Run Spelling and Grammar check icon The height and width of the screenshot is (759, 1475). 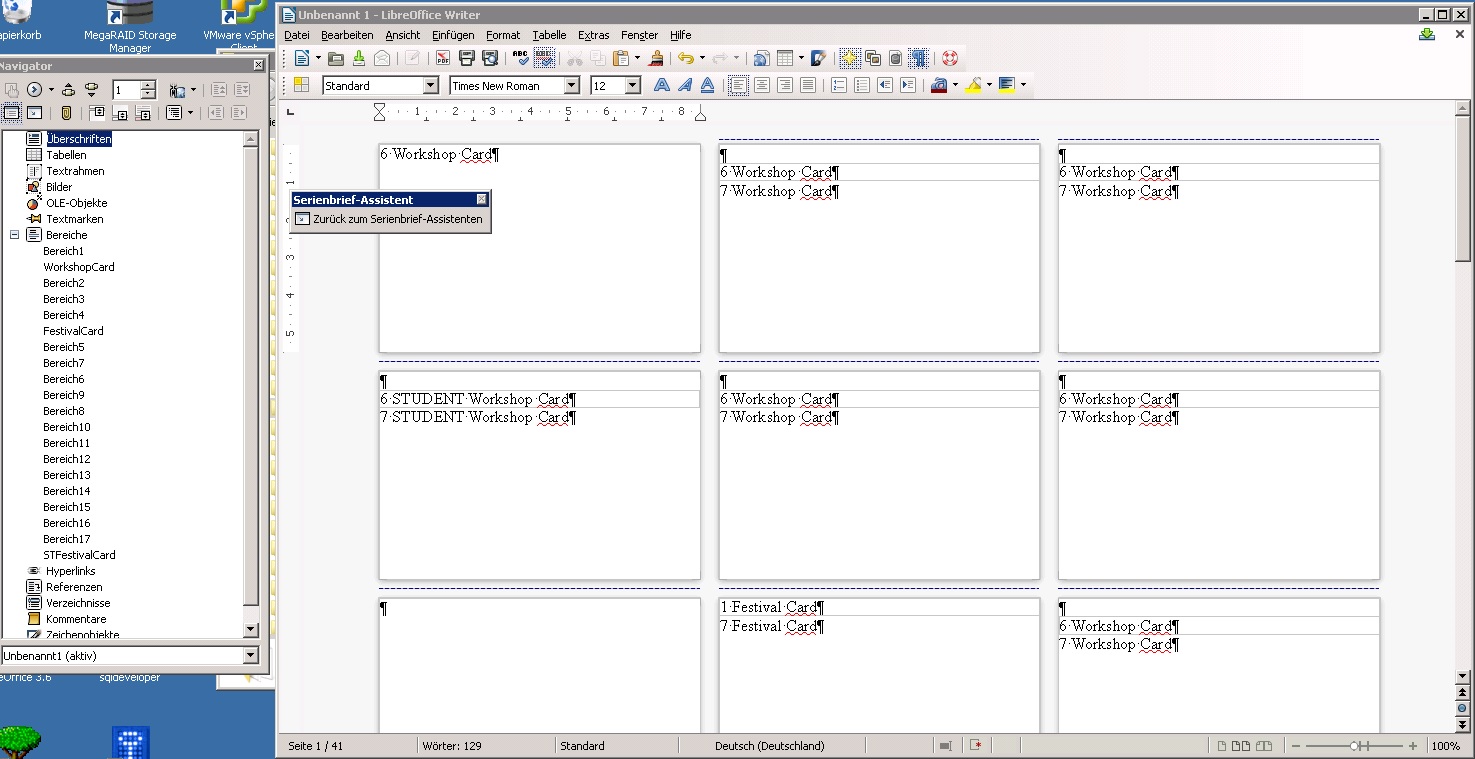pos(520,58)
